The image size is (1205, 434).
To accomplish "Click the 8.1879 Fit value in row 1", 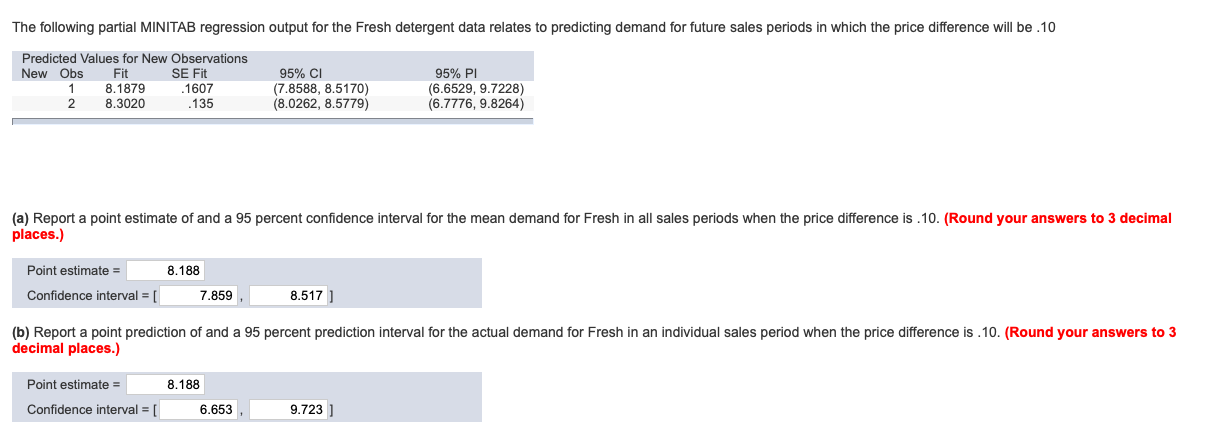I will [x=125, y=88].
